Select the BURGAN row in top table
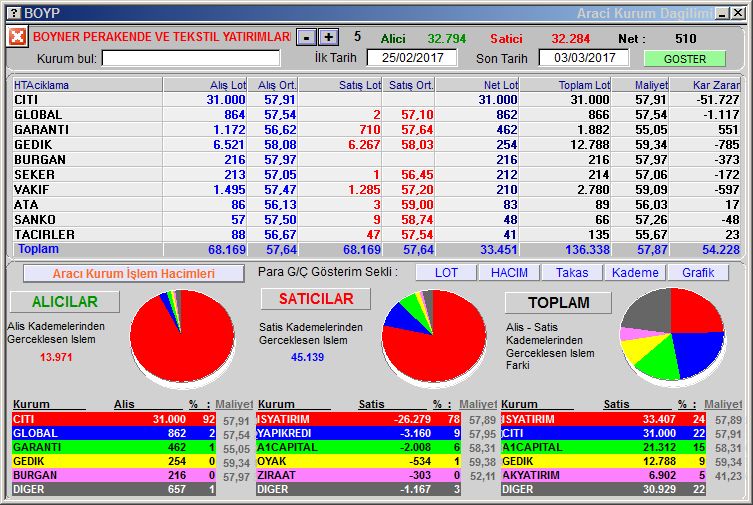Screen dimensions: 753x505 pyautogui.click(x=376, y=159)
